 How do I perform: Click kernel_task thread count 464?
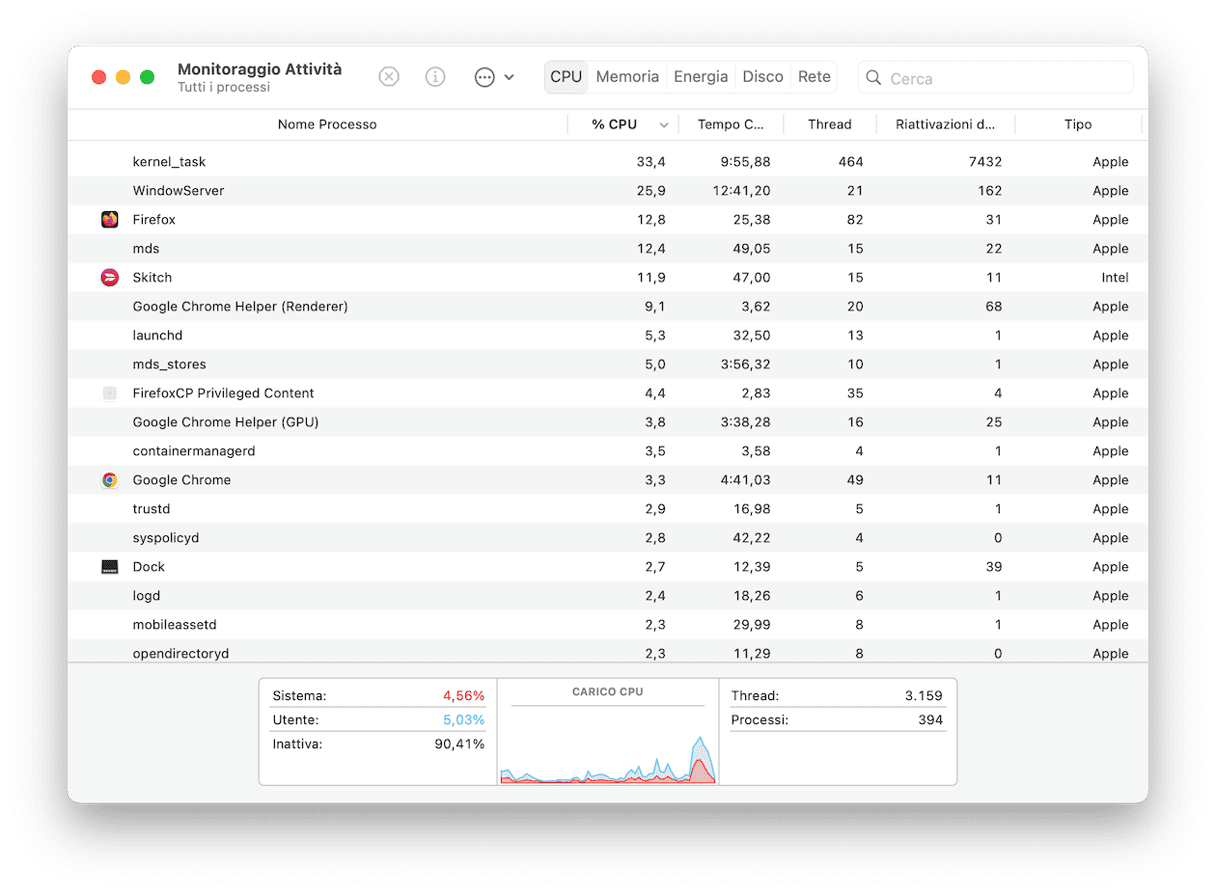(x=851, y=162)
